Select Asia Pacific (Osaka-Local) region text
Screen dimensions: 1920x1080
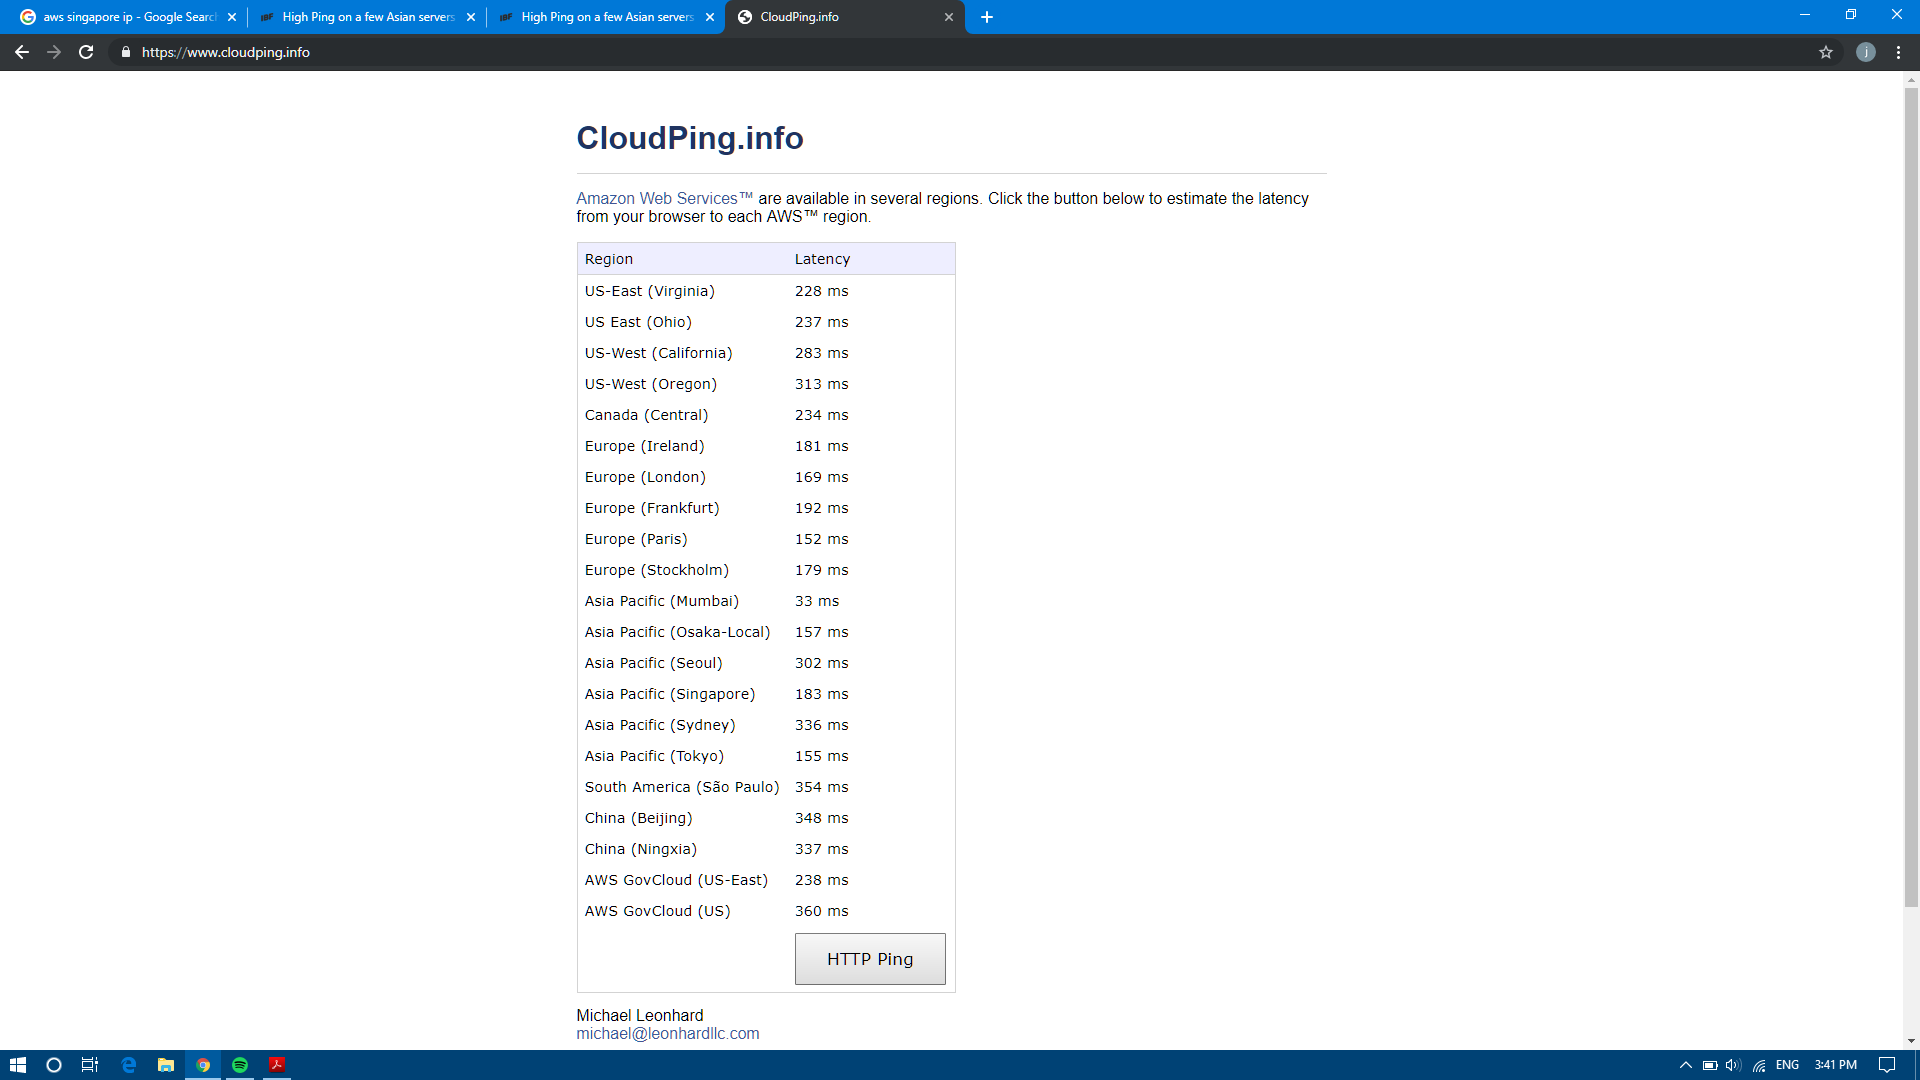(x=678, y=632)
